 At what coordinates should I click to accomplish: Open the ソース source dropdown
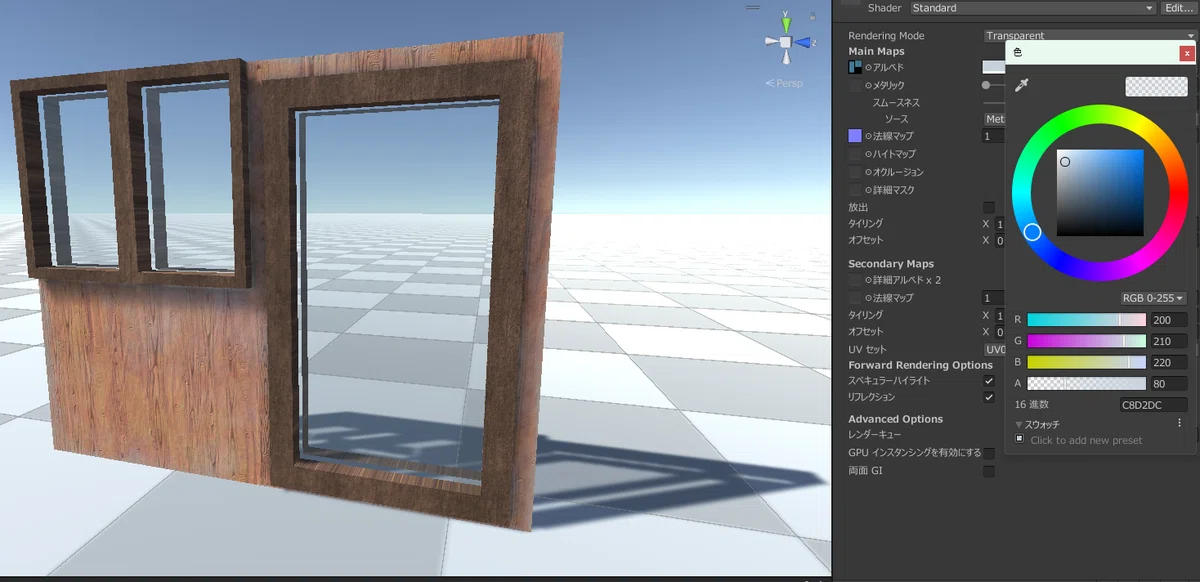995,119
